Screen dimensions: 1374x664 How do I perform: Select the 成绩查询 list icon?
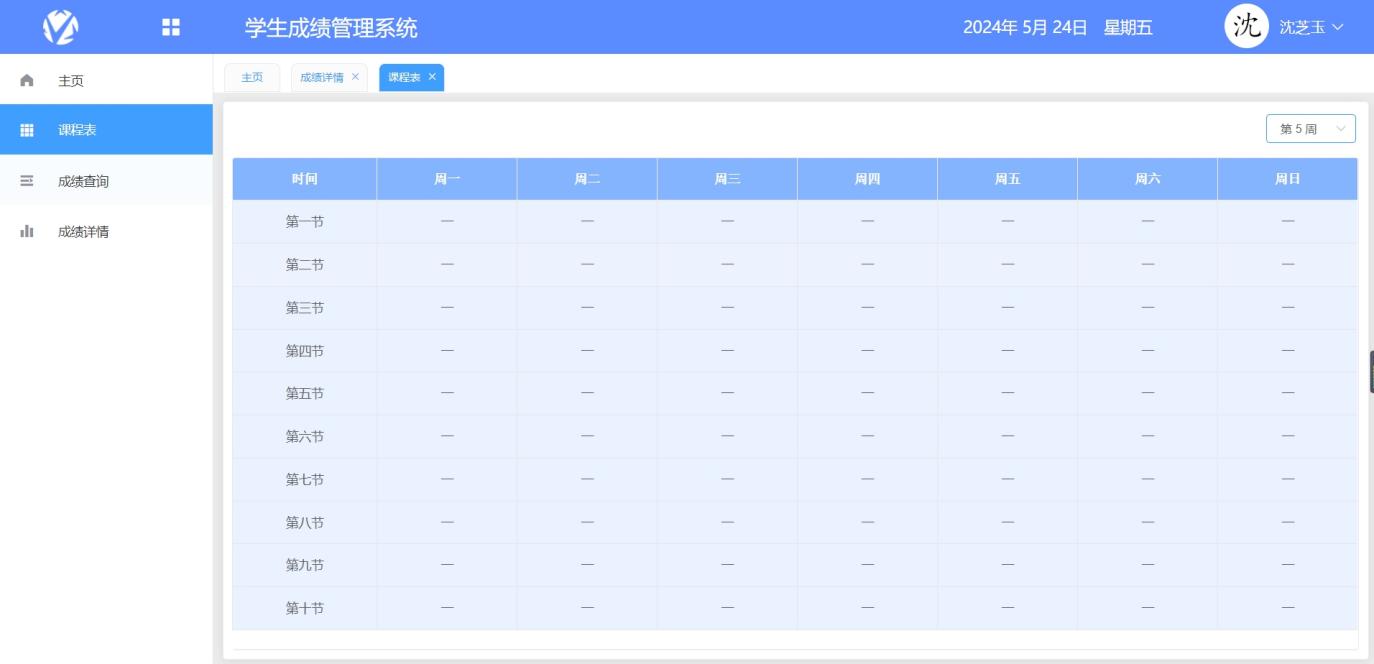[x=28, y=178]
